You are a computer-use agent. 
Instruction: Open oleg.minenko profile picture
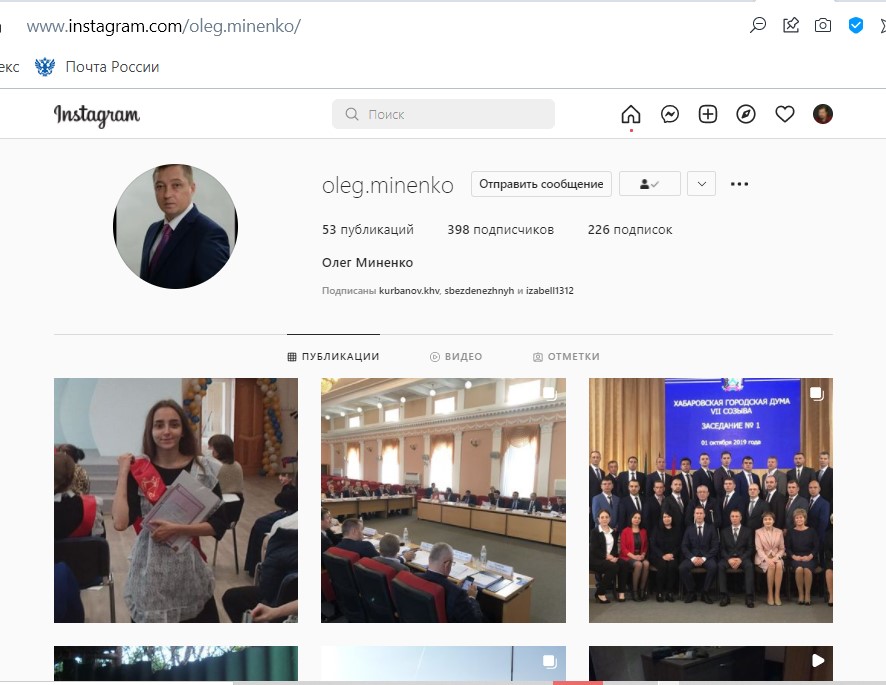pyautogui.click(x=175, y=226)
